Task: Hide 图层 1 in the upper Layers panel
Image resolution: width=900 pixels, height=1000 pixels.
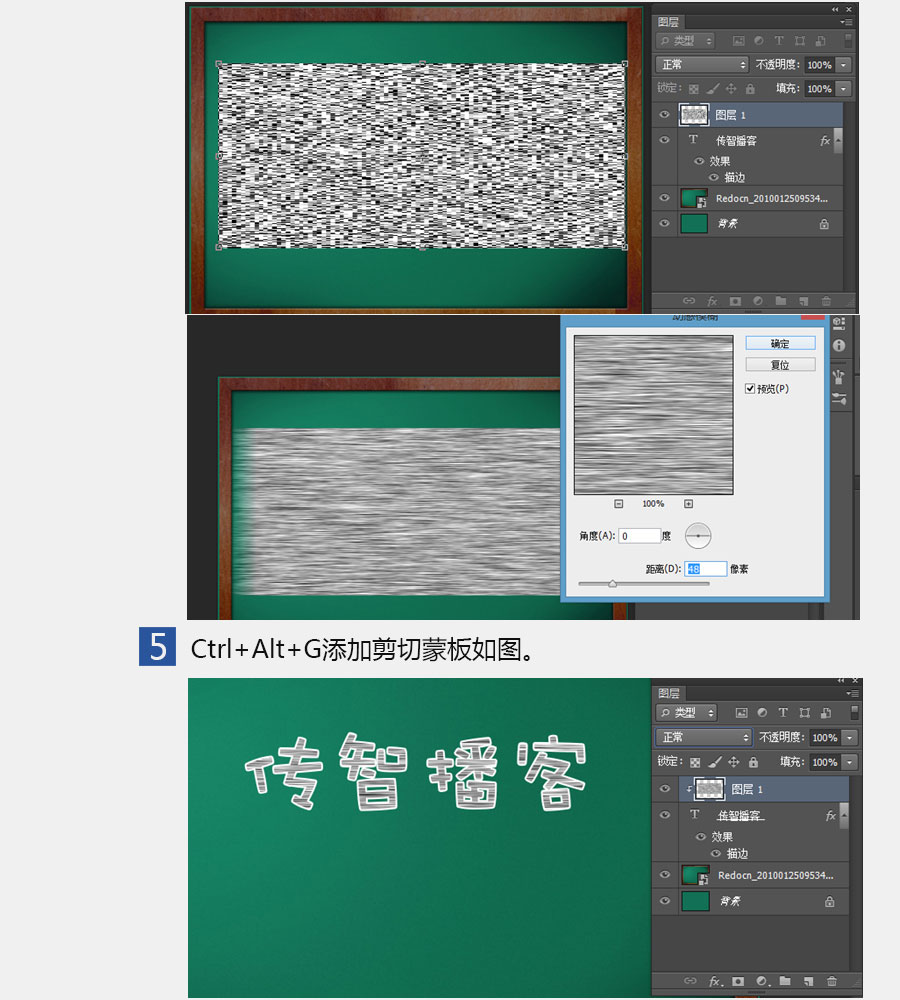Action: click(664, 115)
